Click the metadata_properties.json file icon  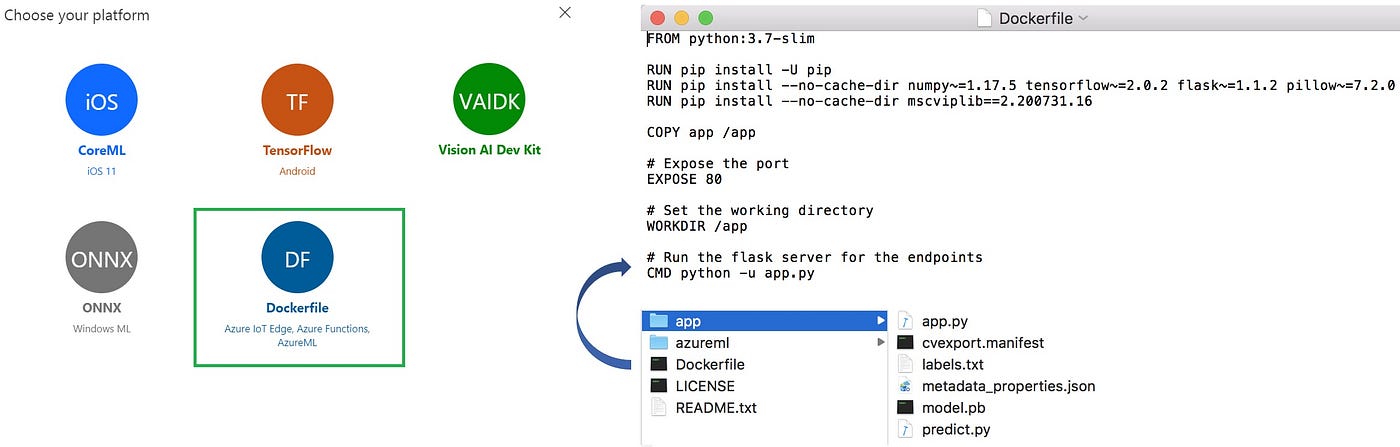[905, 386]
